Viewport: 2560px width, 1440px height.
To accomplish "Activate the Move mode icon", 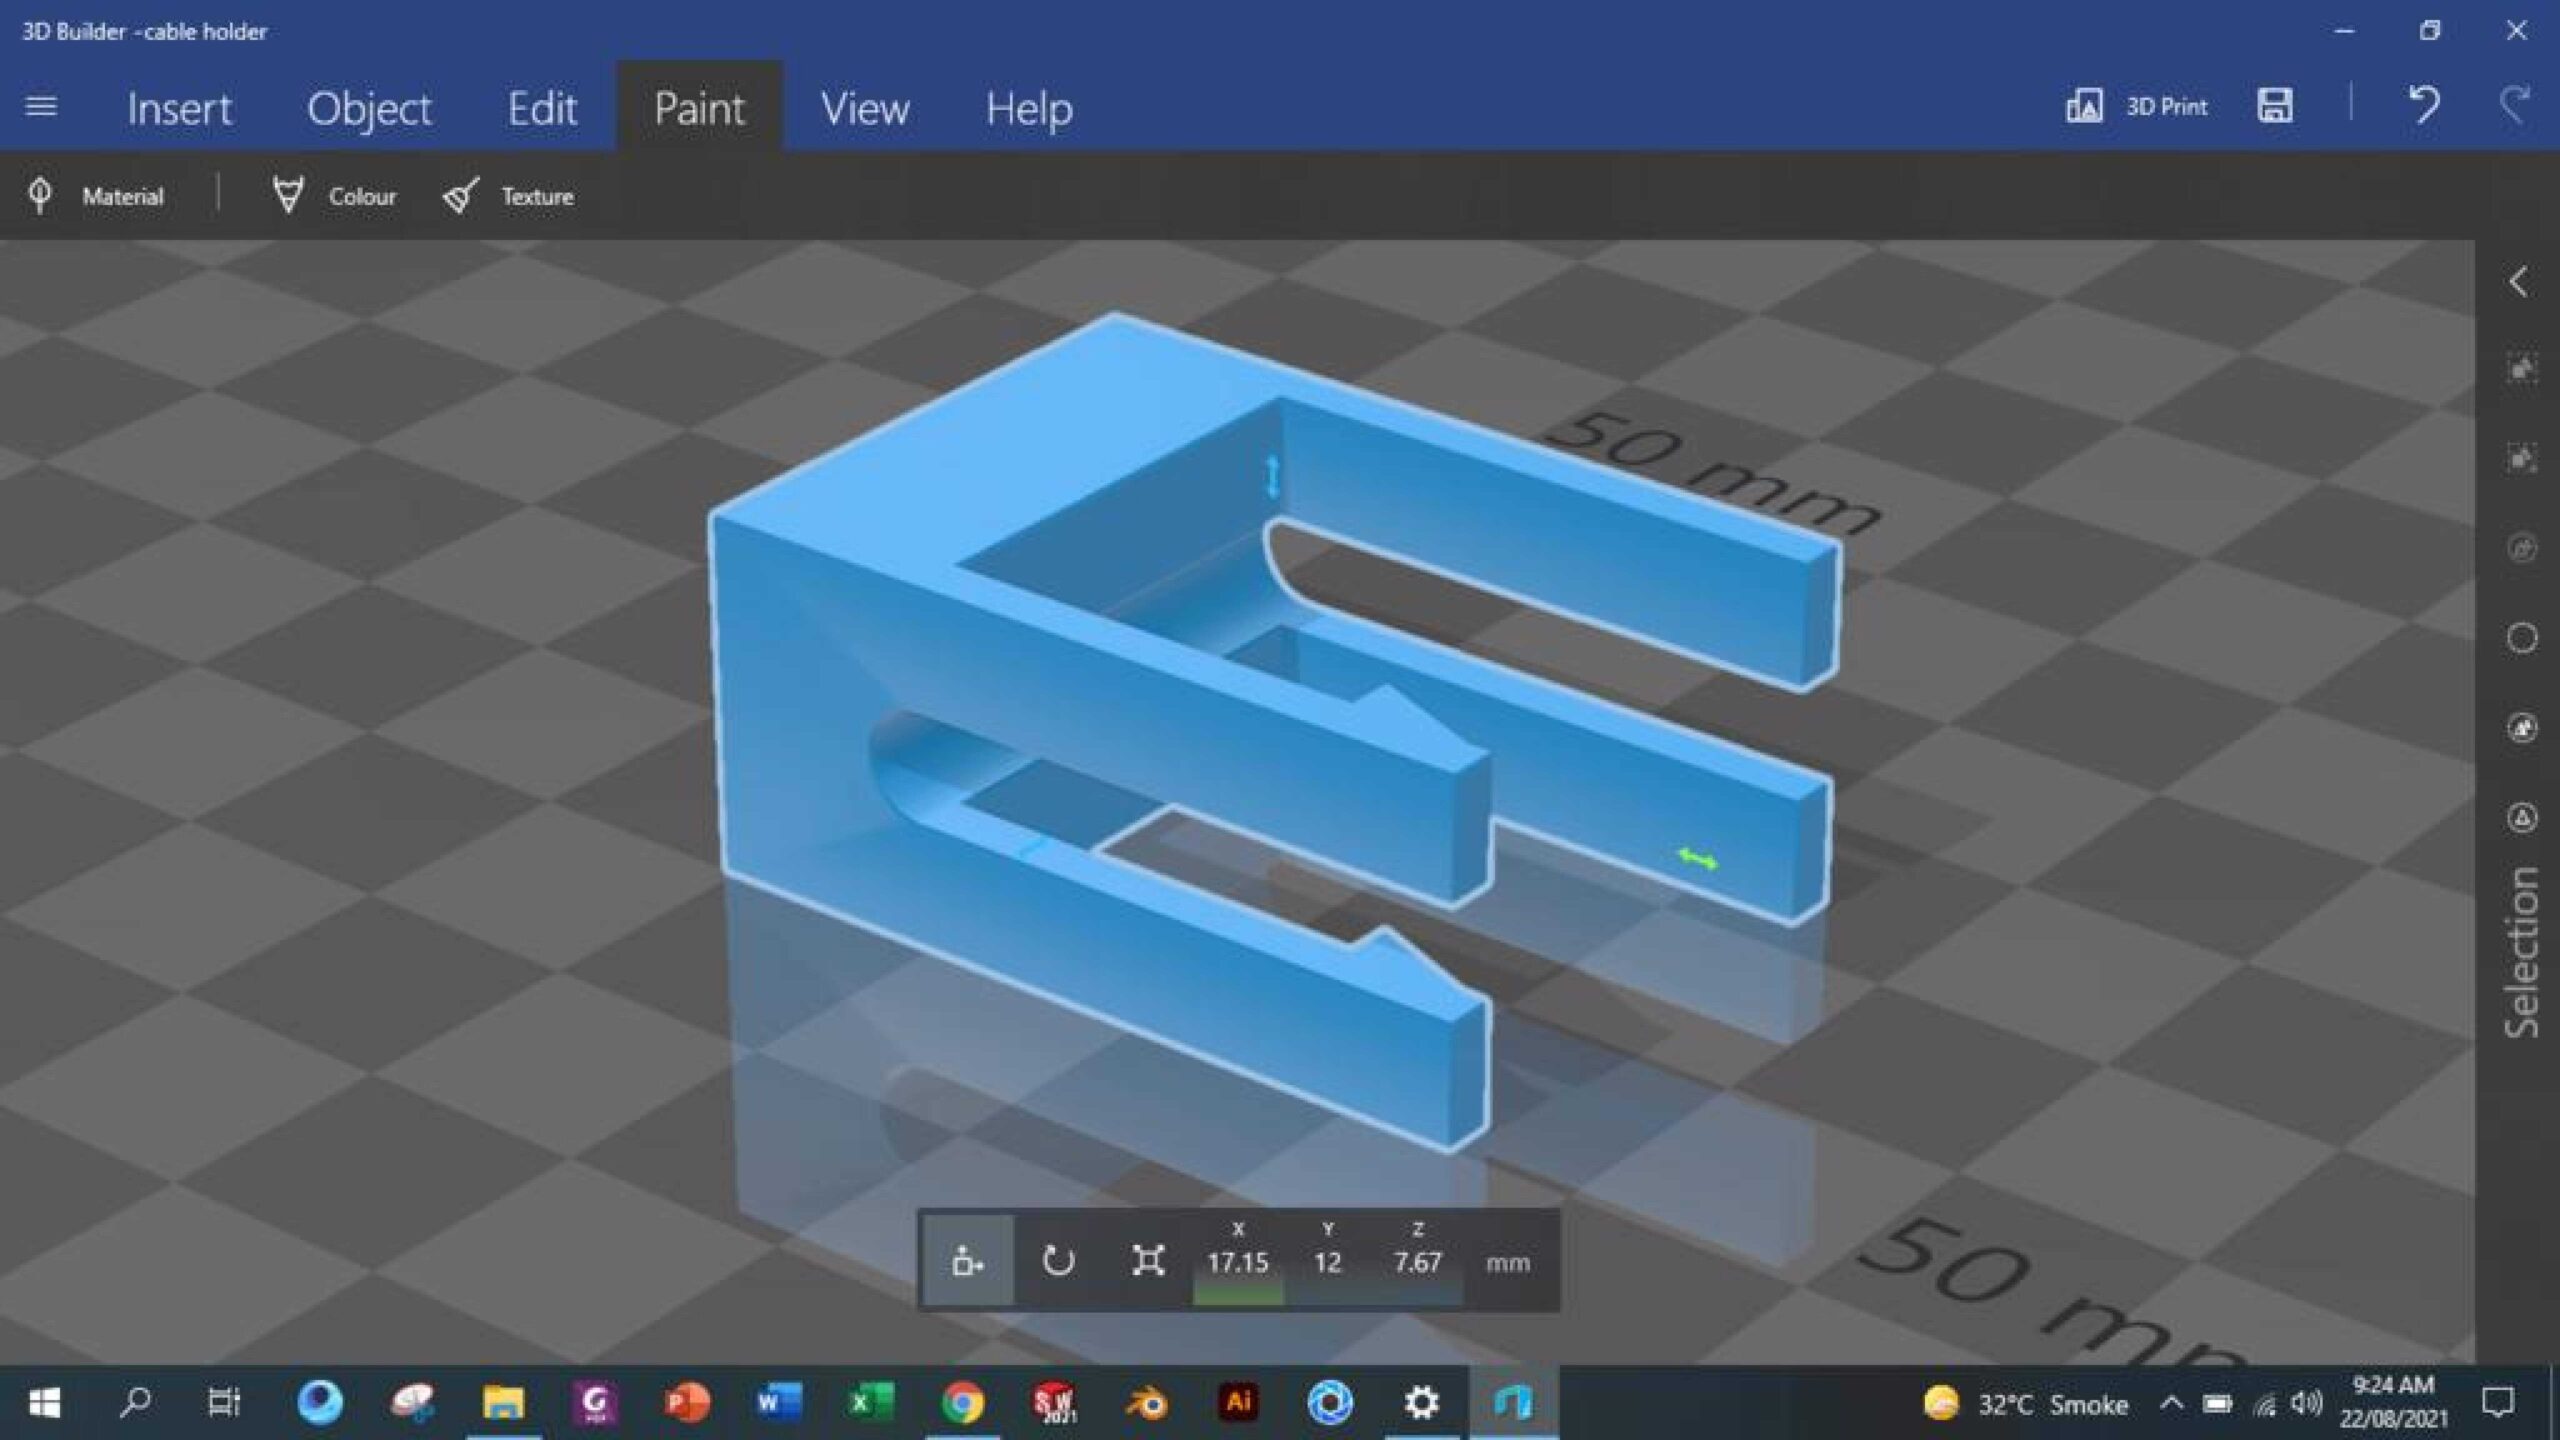I will tap(967, 1260).
